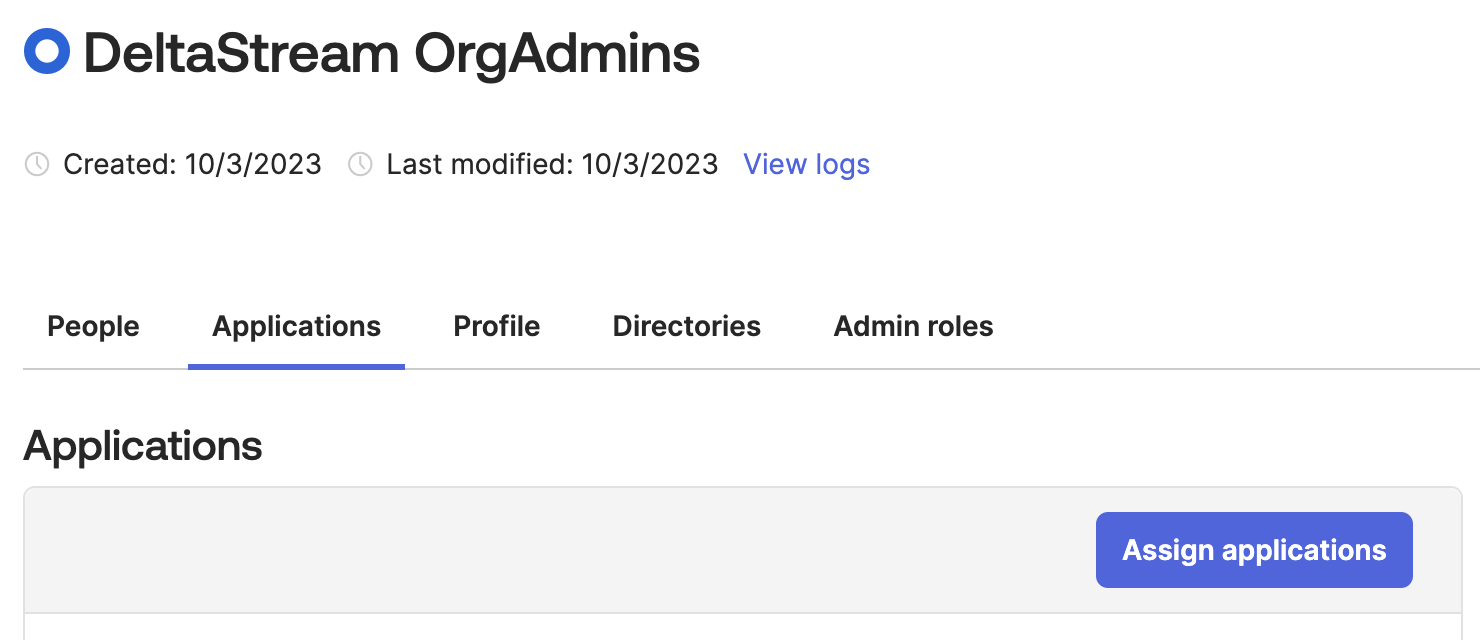Image resolution: width=1480 pixels, height=640 pixels.
Task: Show the Admin roles tab
Action: (x=913, y=326)
